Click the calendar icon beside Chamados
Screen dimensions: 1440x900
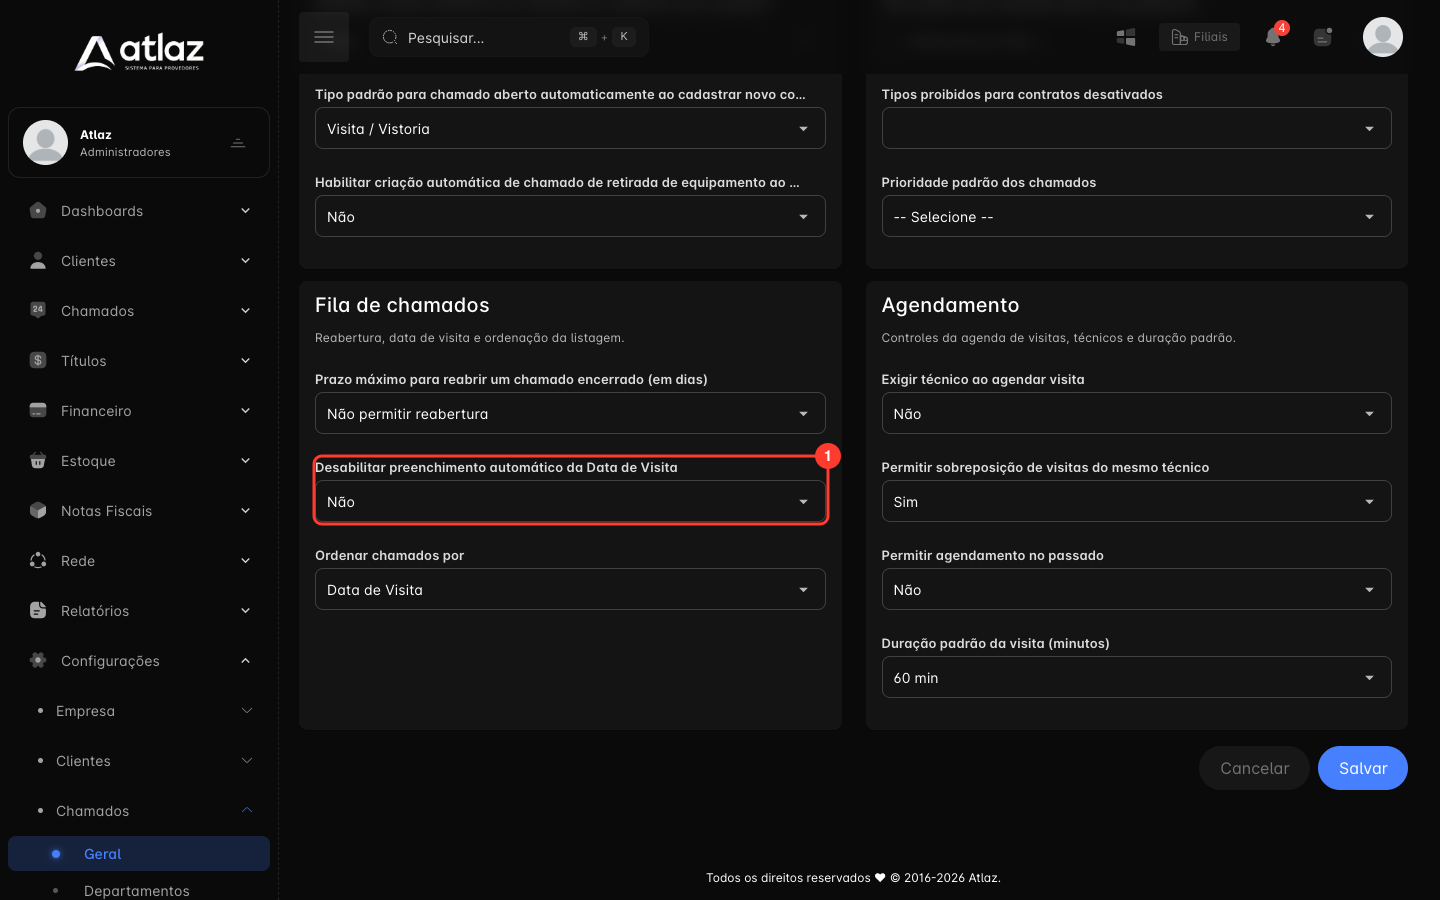tap(38, 310)
